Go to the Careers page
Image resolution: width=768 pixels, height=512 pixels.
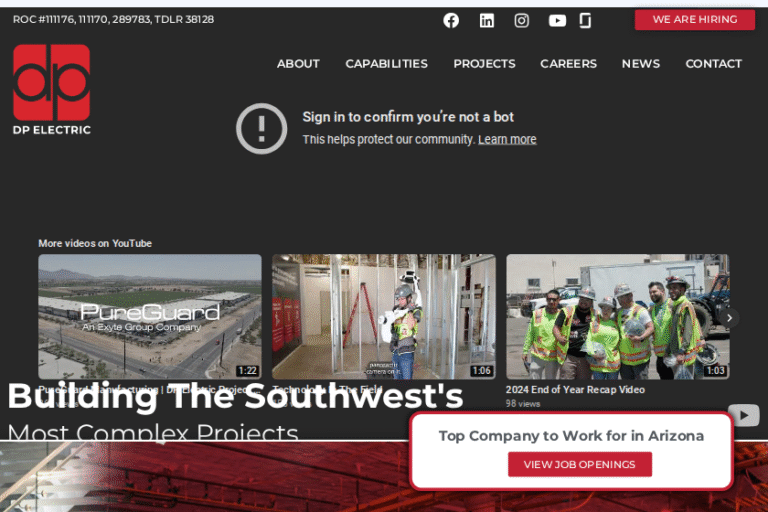(x=568, y=64)
